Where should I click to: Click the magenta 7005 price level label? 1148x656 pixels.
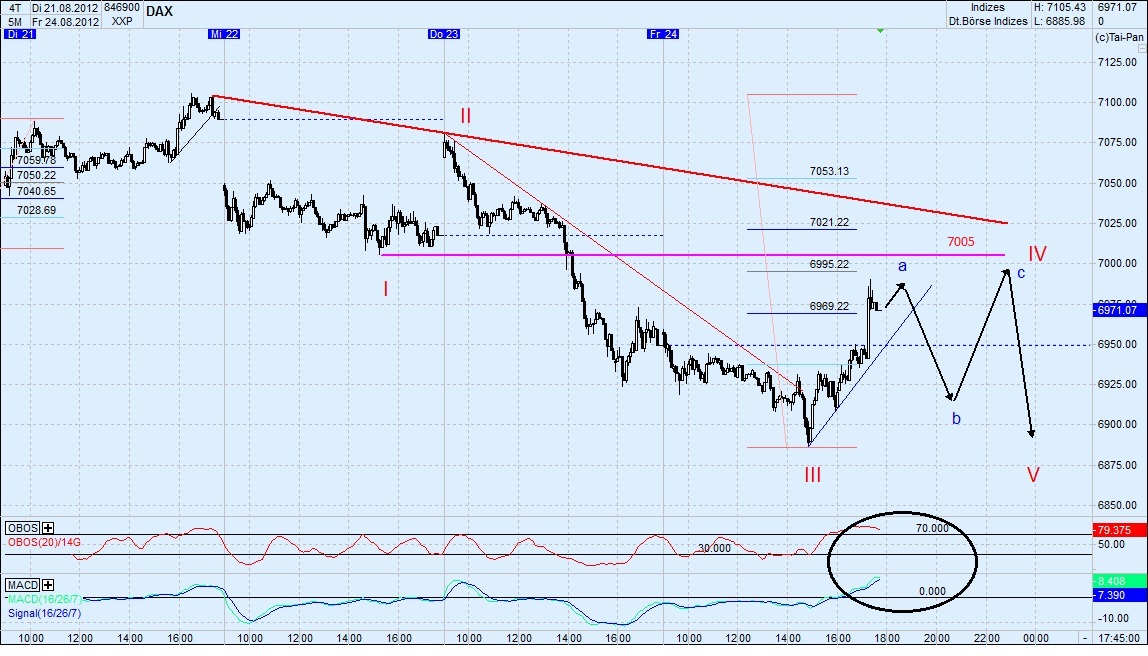tap(960, 242)
